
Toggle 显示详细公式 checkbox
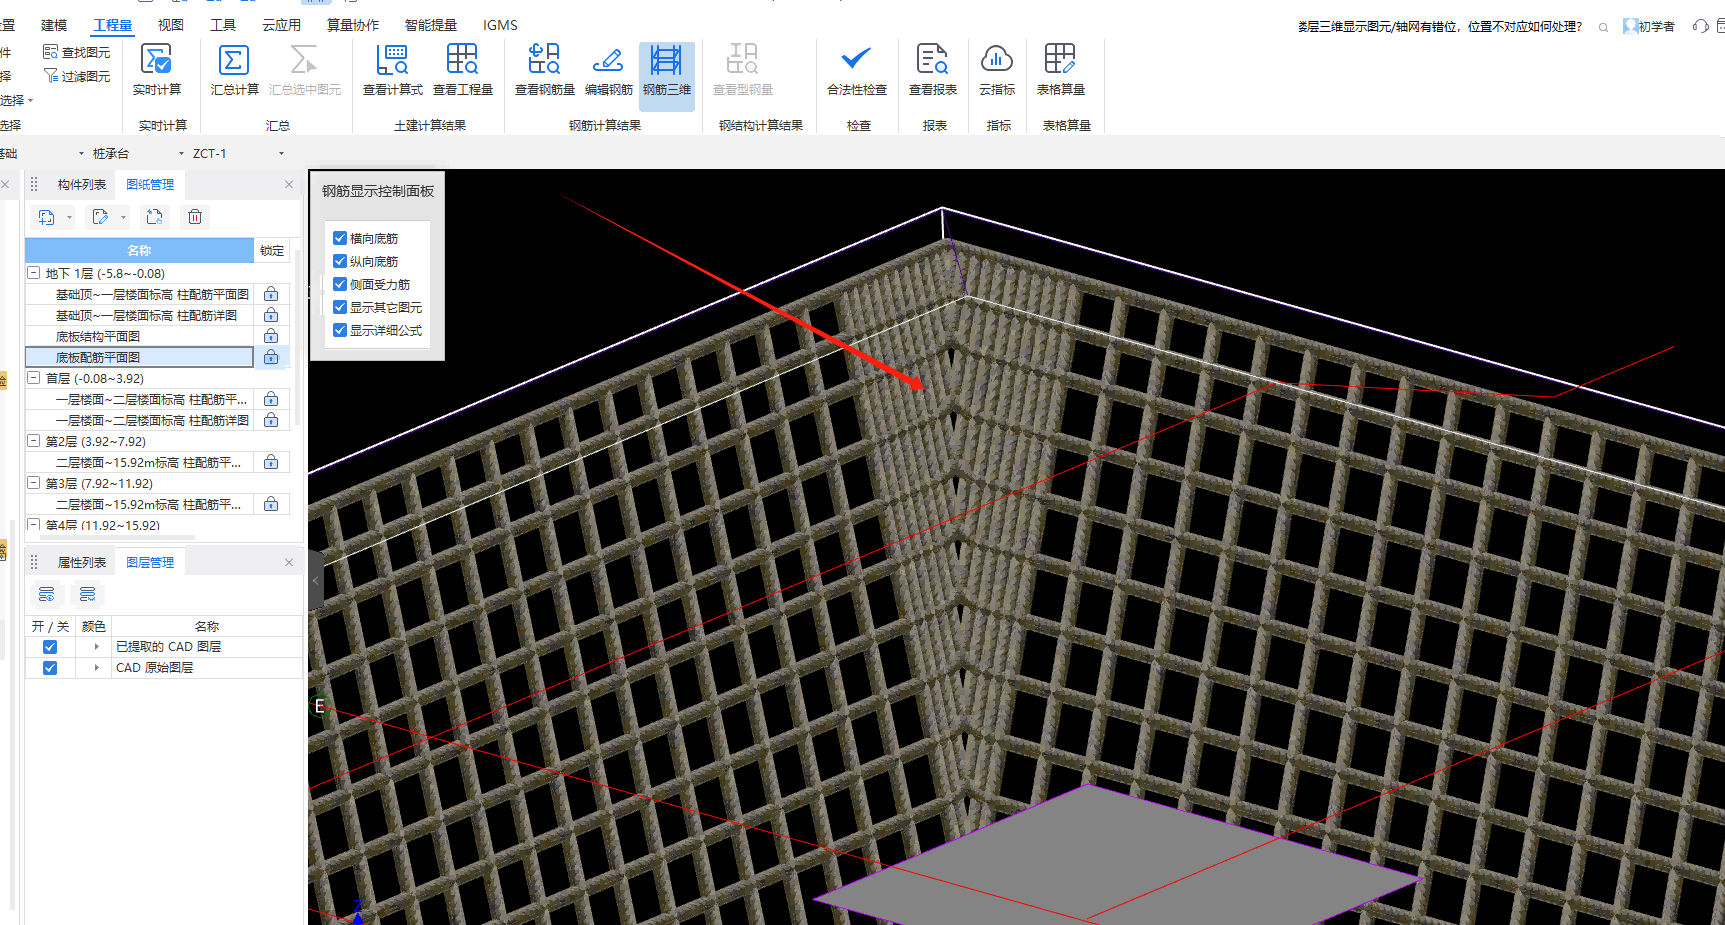click(340, 330)
